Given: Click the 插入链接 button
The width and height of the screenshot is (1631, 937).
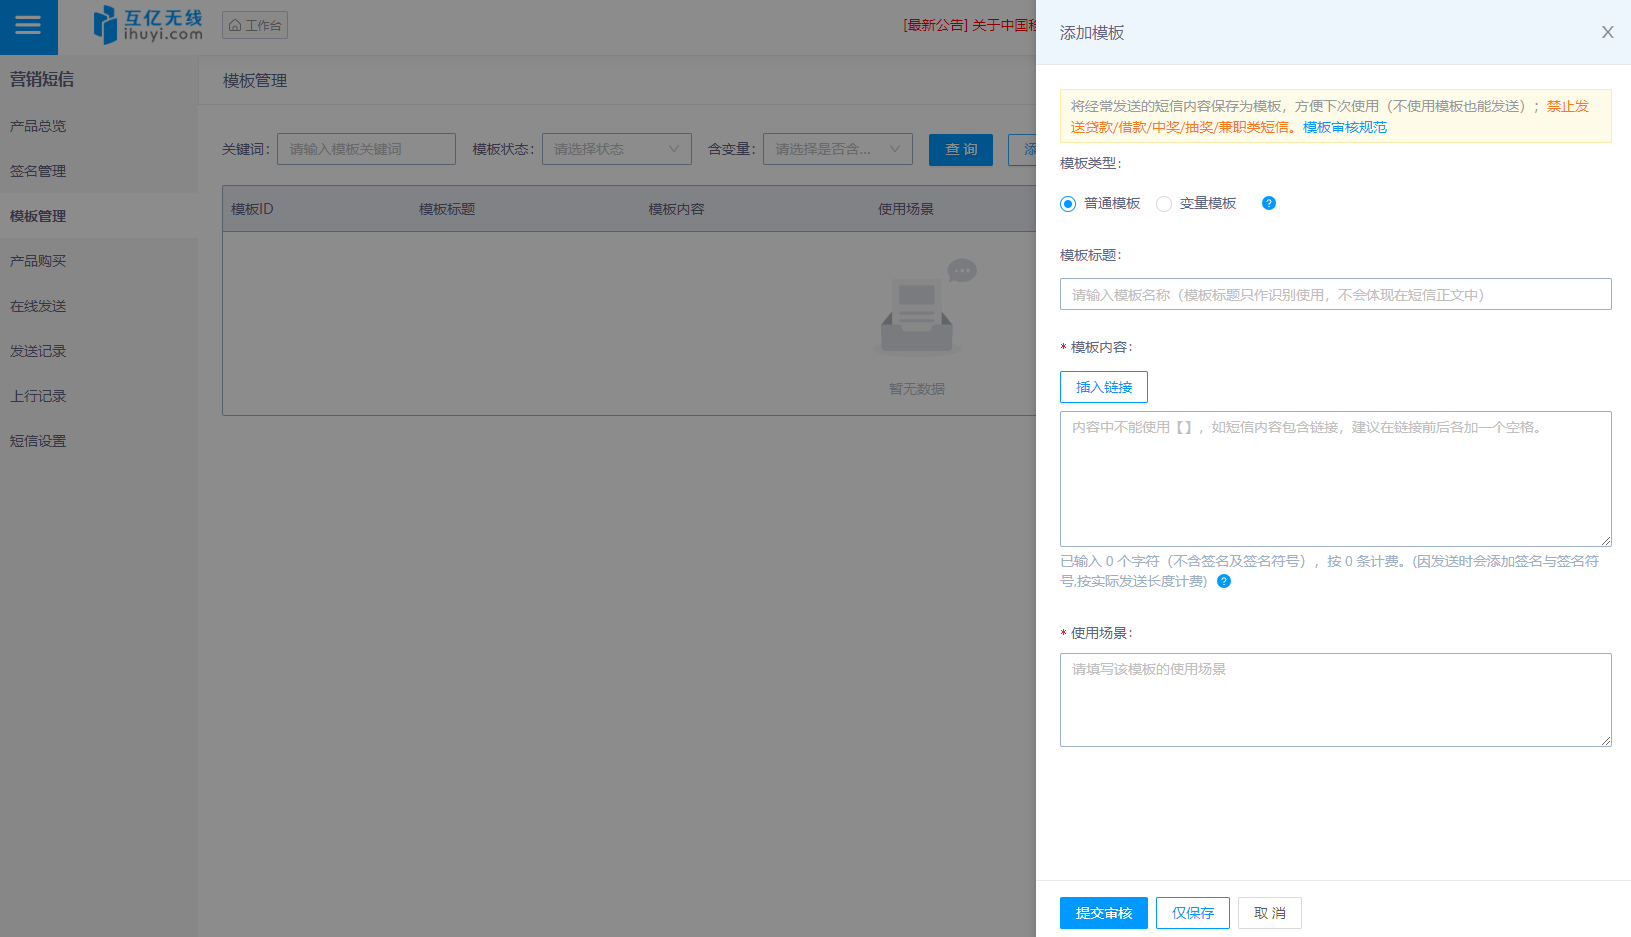Looking at the screenshot, I should [x=1103, y=387].
